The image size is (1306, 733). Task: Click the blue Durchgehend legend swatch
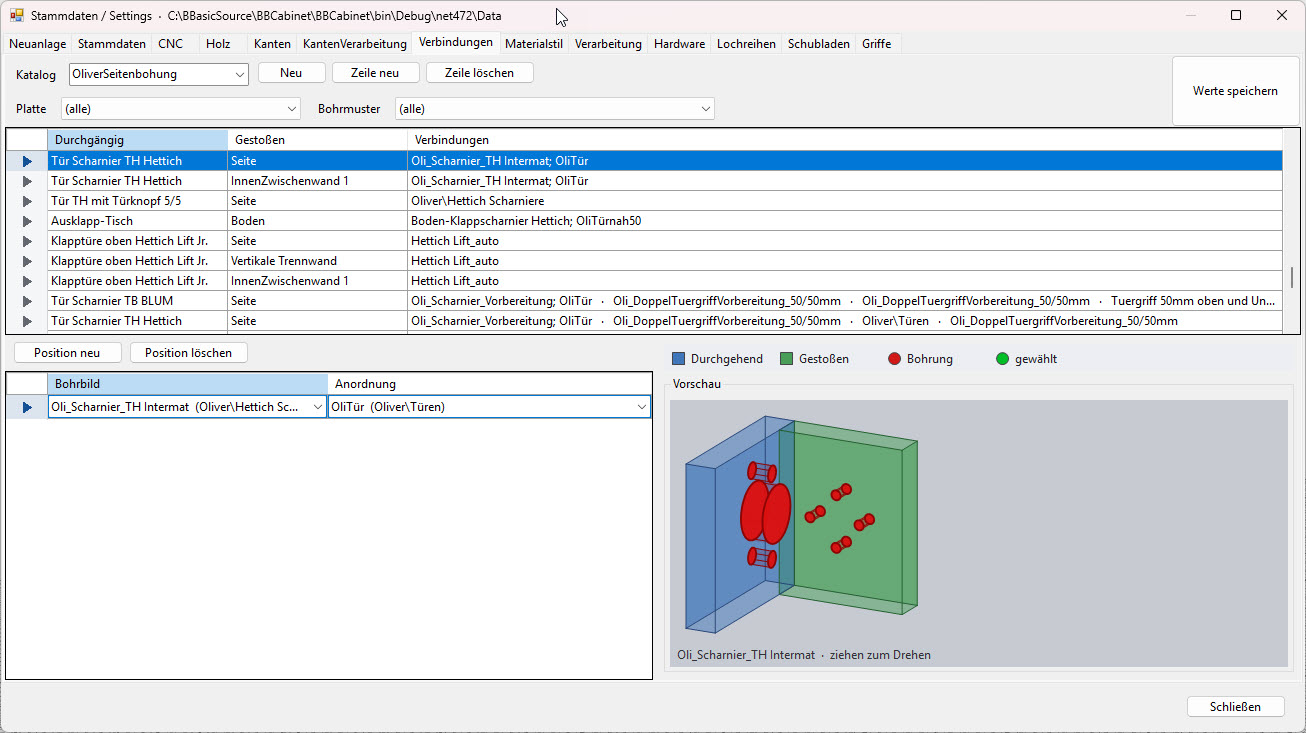pyautogui.click(x=679, y=359)
